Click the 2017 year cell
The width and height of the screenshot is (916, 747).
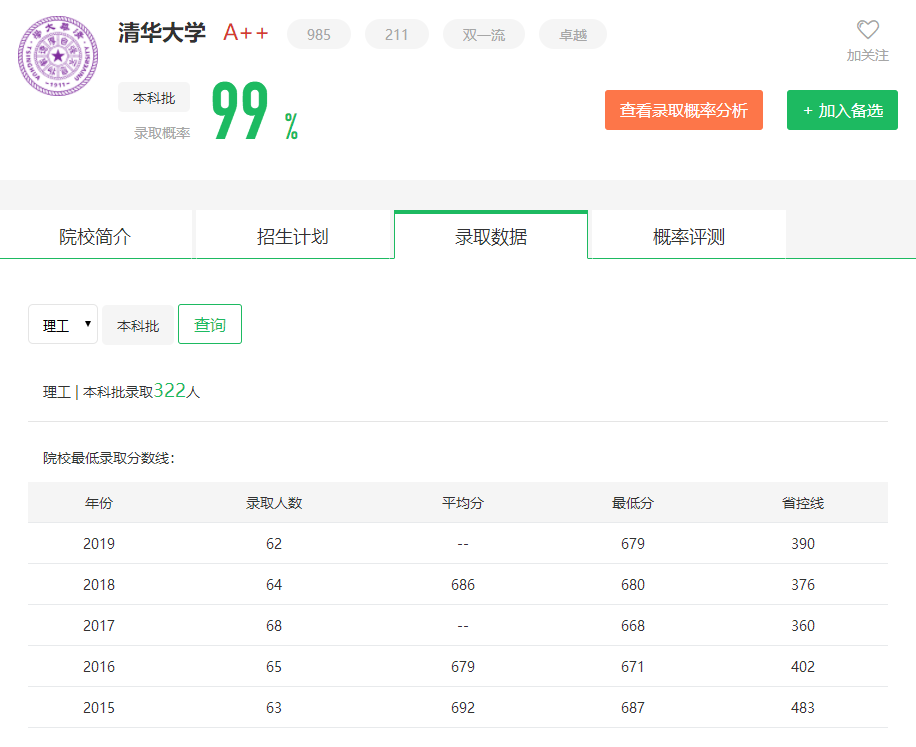click(99, 626)
